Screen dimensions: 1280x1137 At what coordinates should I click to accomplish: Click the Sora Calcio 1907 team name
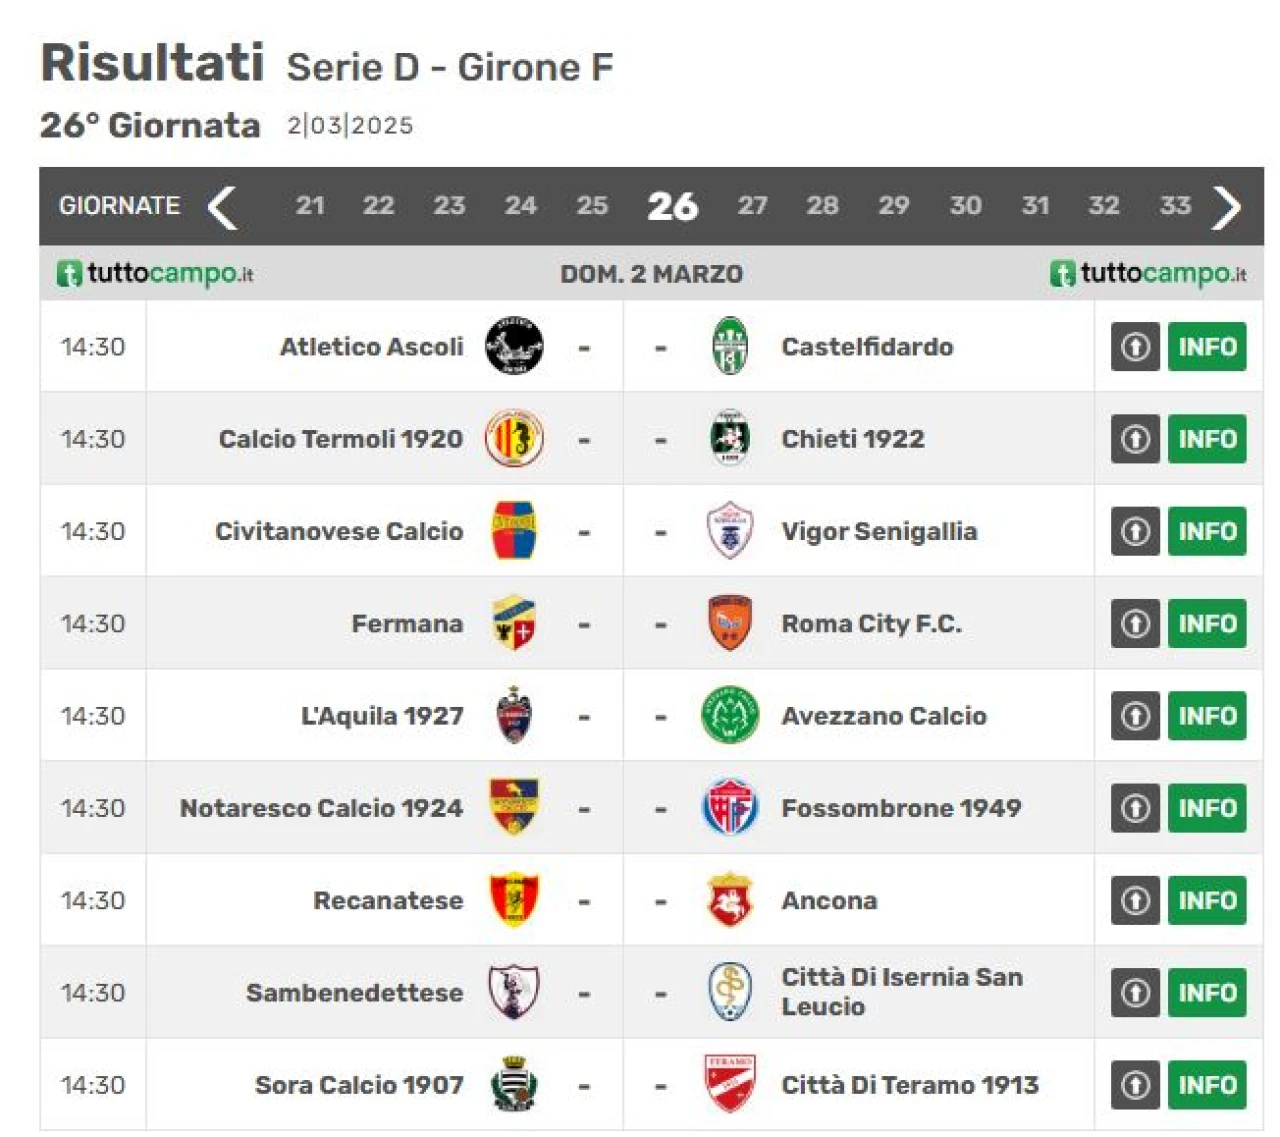tap(359, 1084)
